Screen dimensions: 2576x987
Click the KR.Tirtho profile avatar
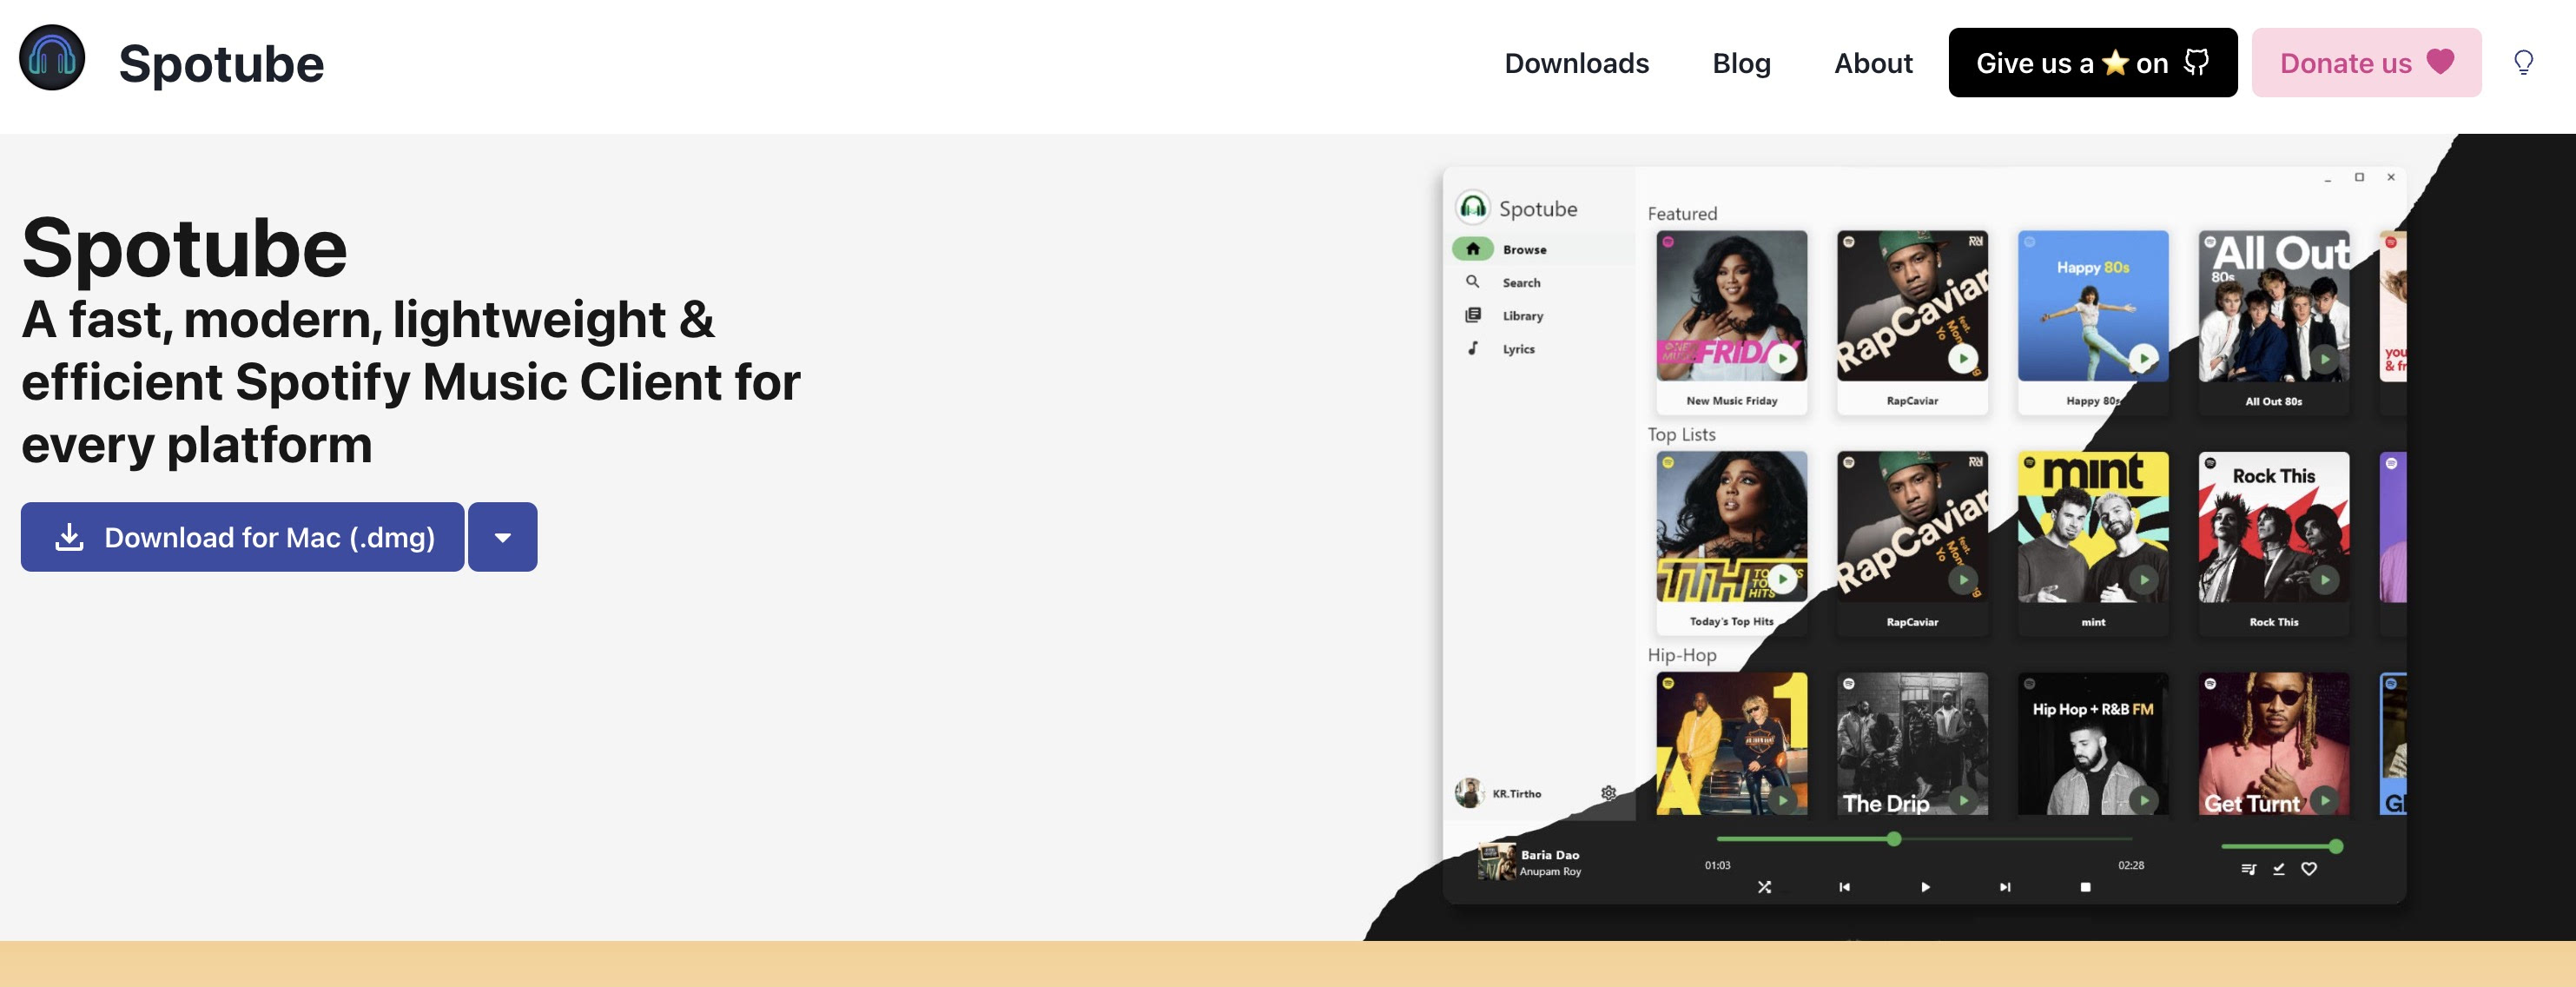pos(1469,793)
